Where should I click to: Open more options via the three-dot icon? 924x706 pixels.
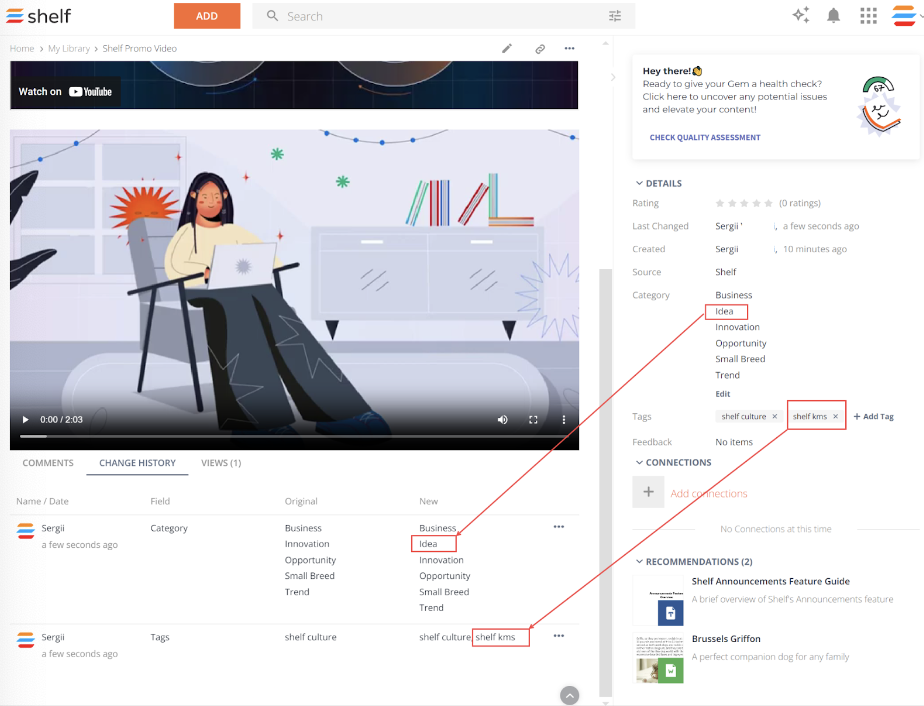tap(570, 48)
